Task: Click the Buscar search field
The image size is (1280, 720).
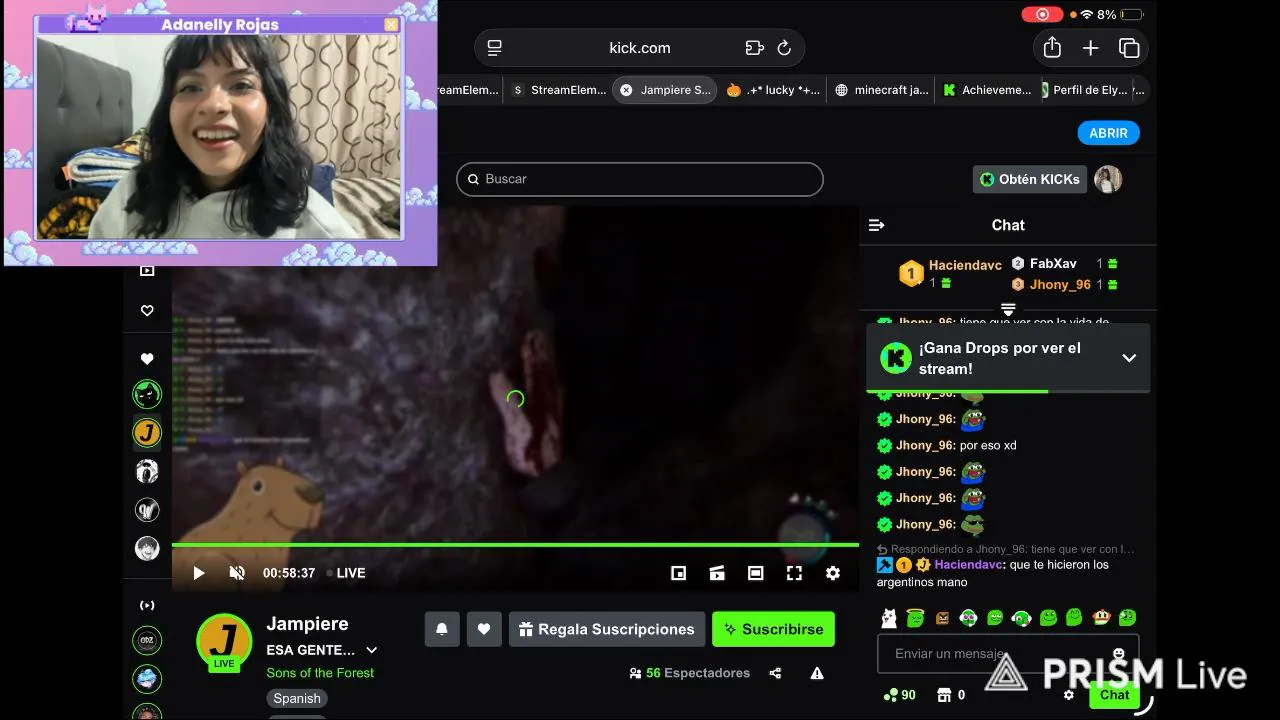Action: (640, 179)
